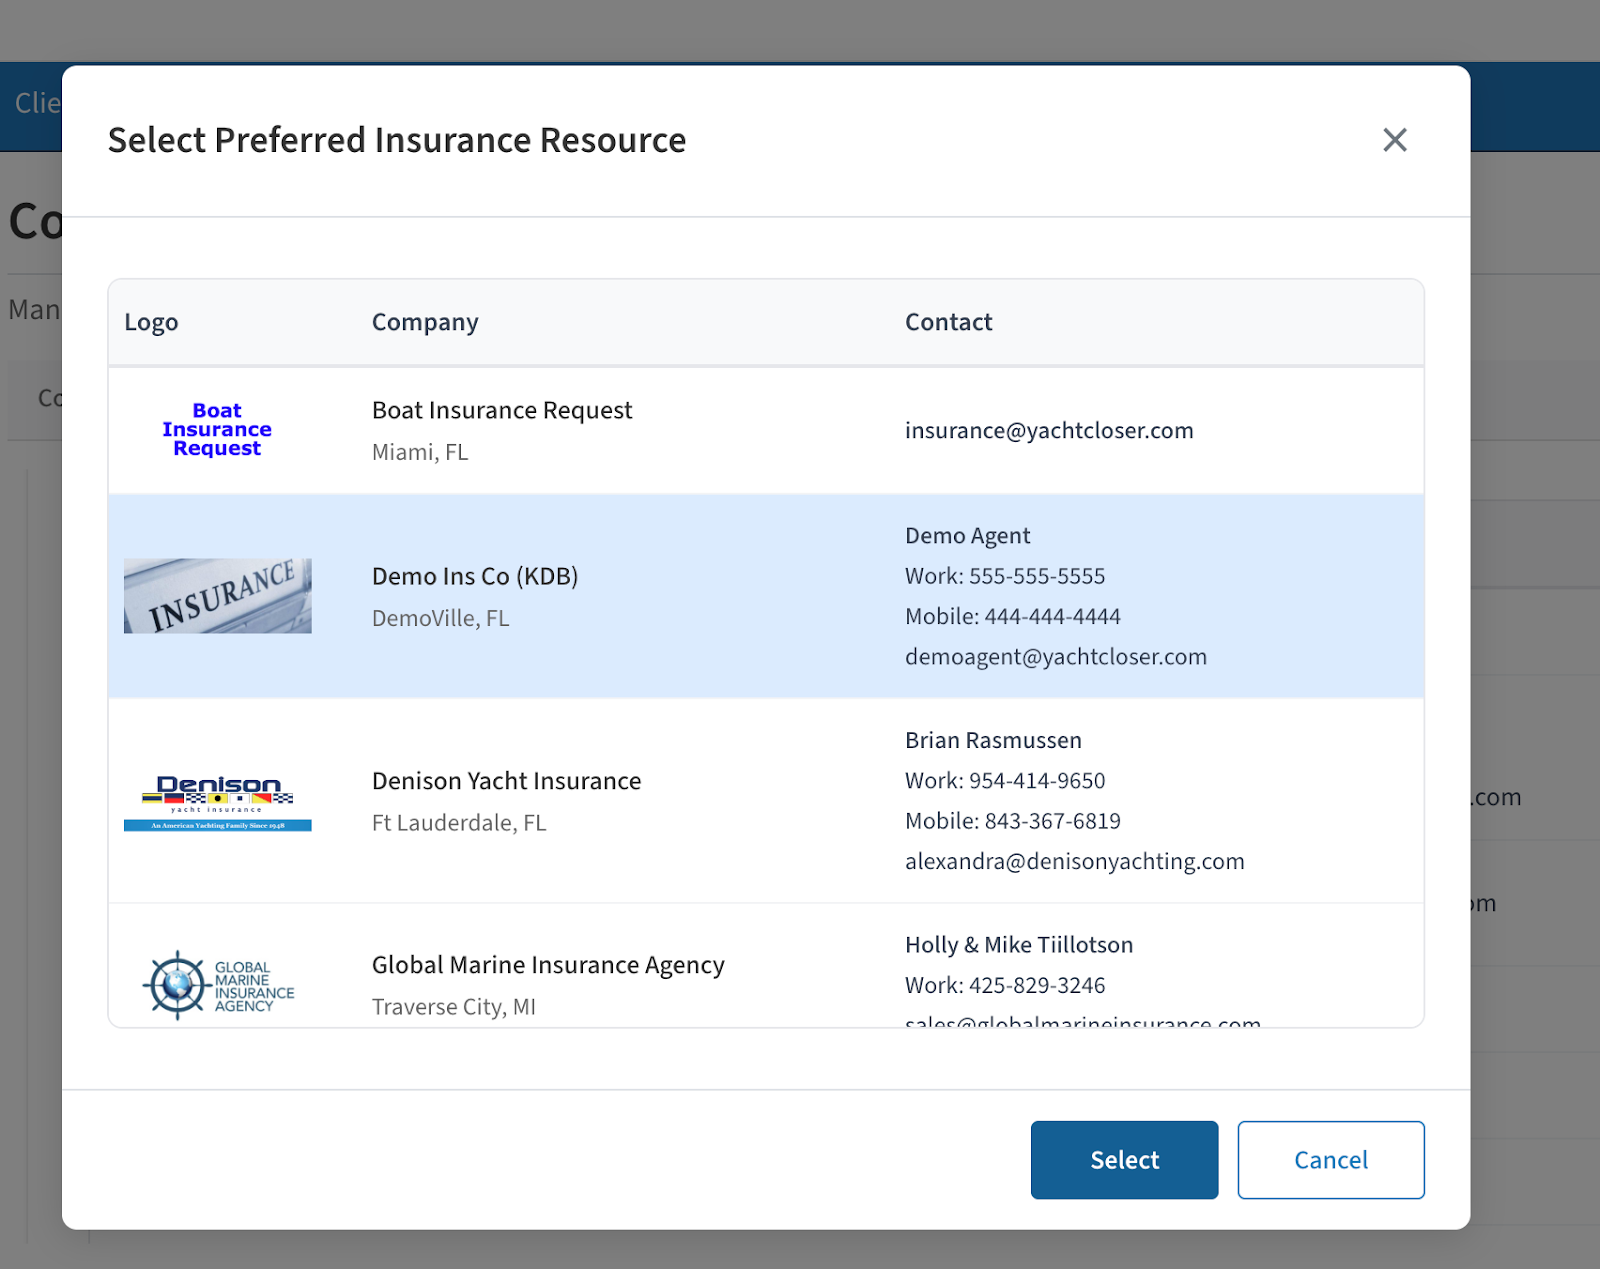
Task: Click the Traverse City, MI location text
Action: [x=454, y=1007]
